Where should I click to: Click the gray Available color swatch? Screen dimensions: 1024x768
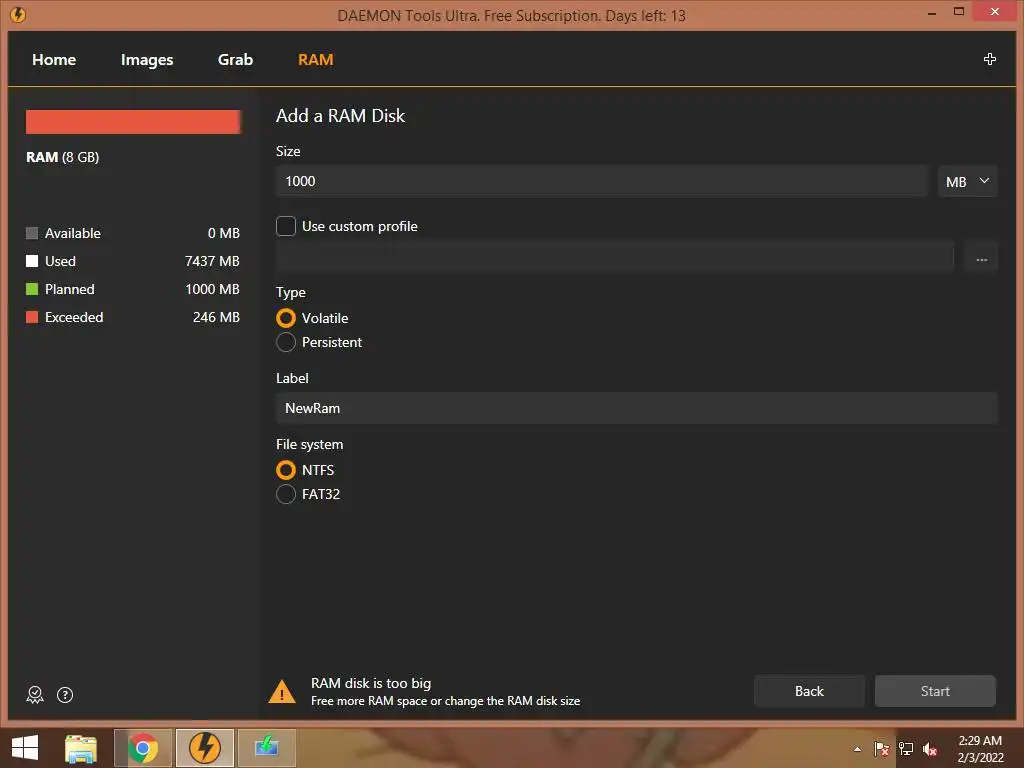click(x=32, y=233)
